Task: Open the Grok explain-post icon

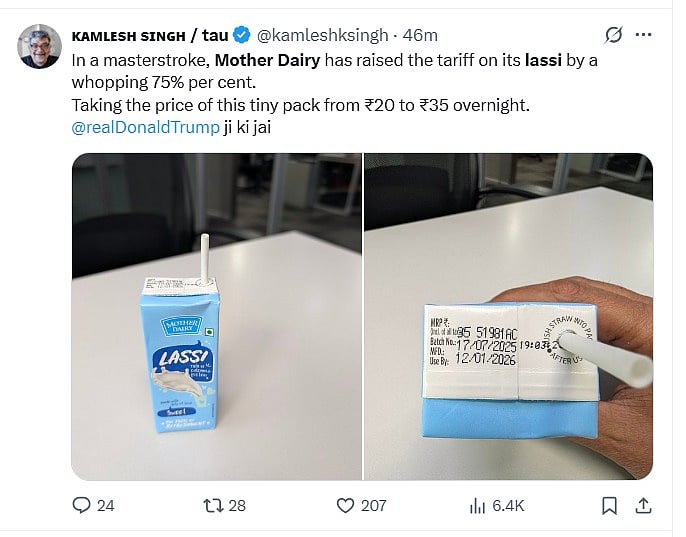Action: point(615,35)
